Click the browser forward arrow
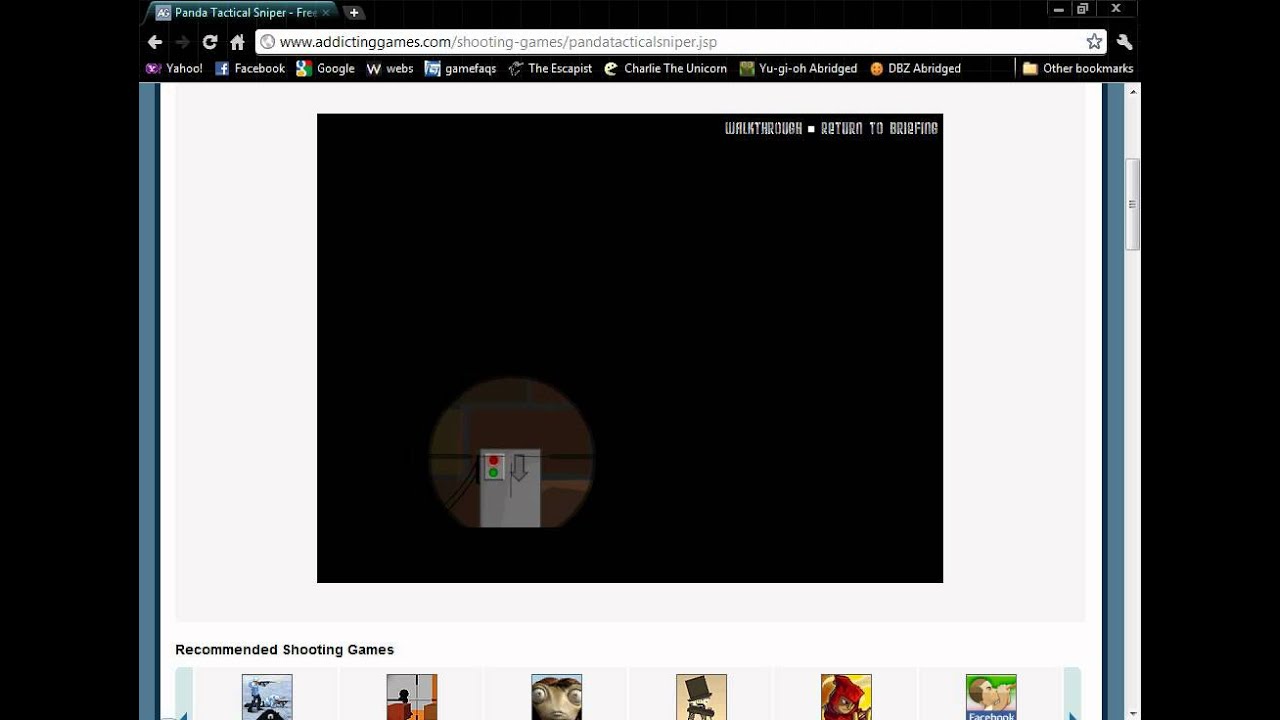1280x720 pixels. [182, 42]
